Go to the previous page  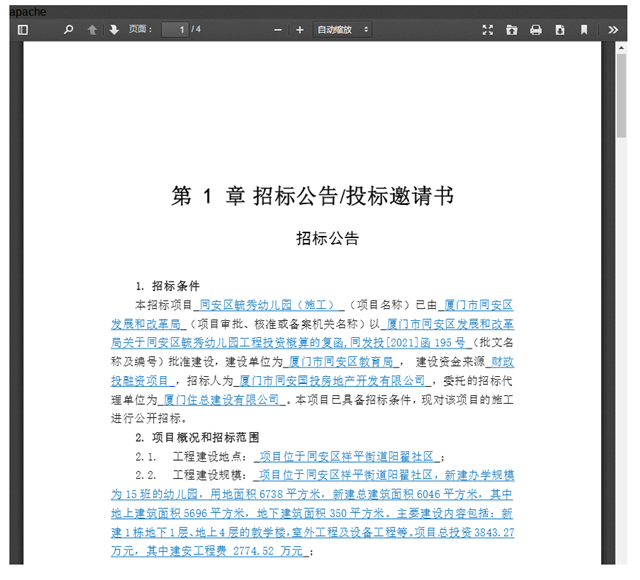pos(93,30)
